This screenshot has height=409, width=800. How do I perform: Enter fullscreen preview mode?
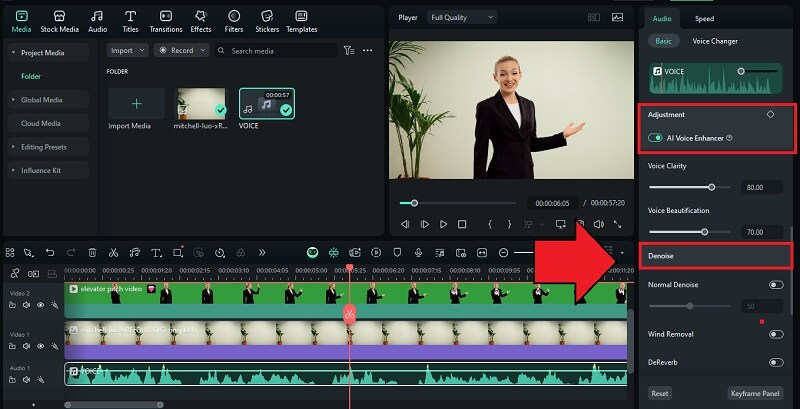coord(617,224)
